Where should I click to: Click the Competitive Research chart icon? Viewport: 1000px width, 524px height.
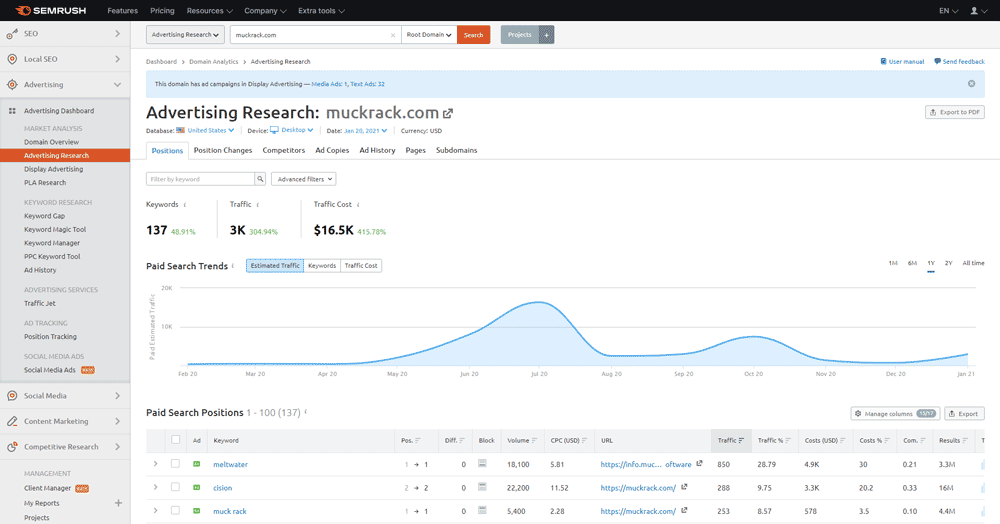[12, 447]
